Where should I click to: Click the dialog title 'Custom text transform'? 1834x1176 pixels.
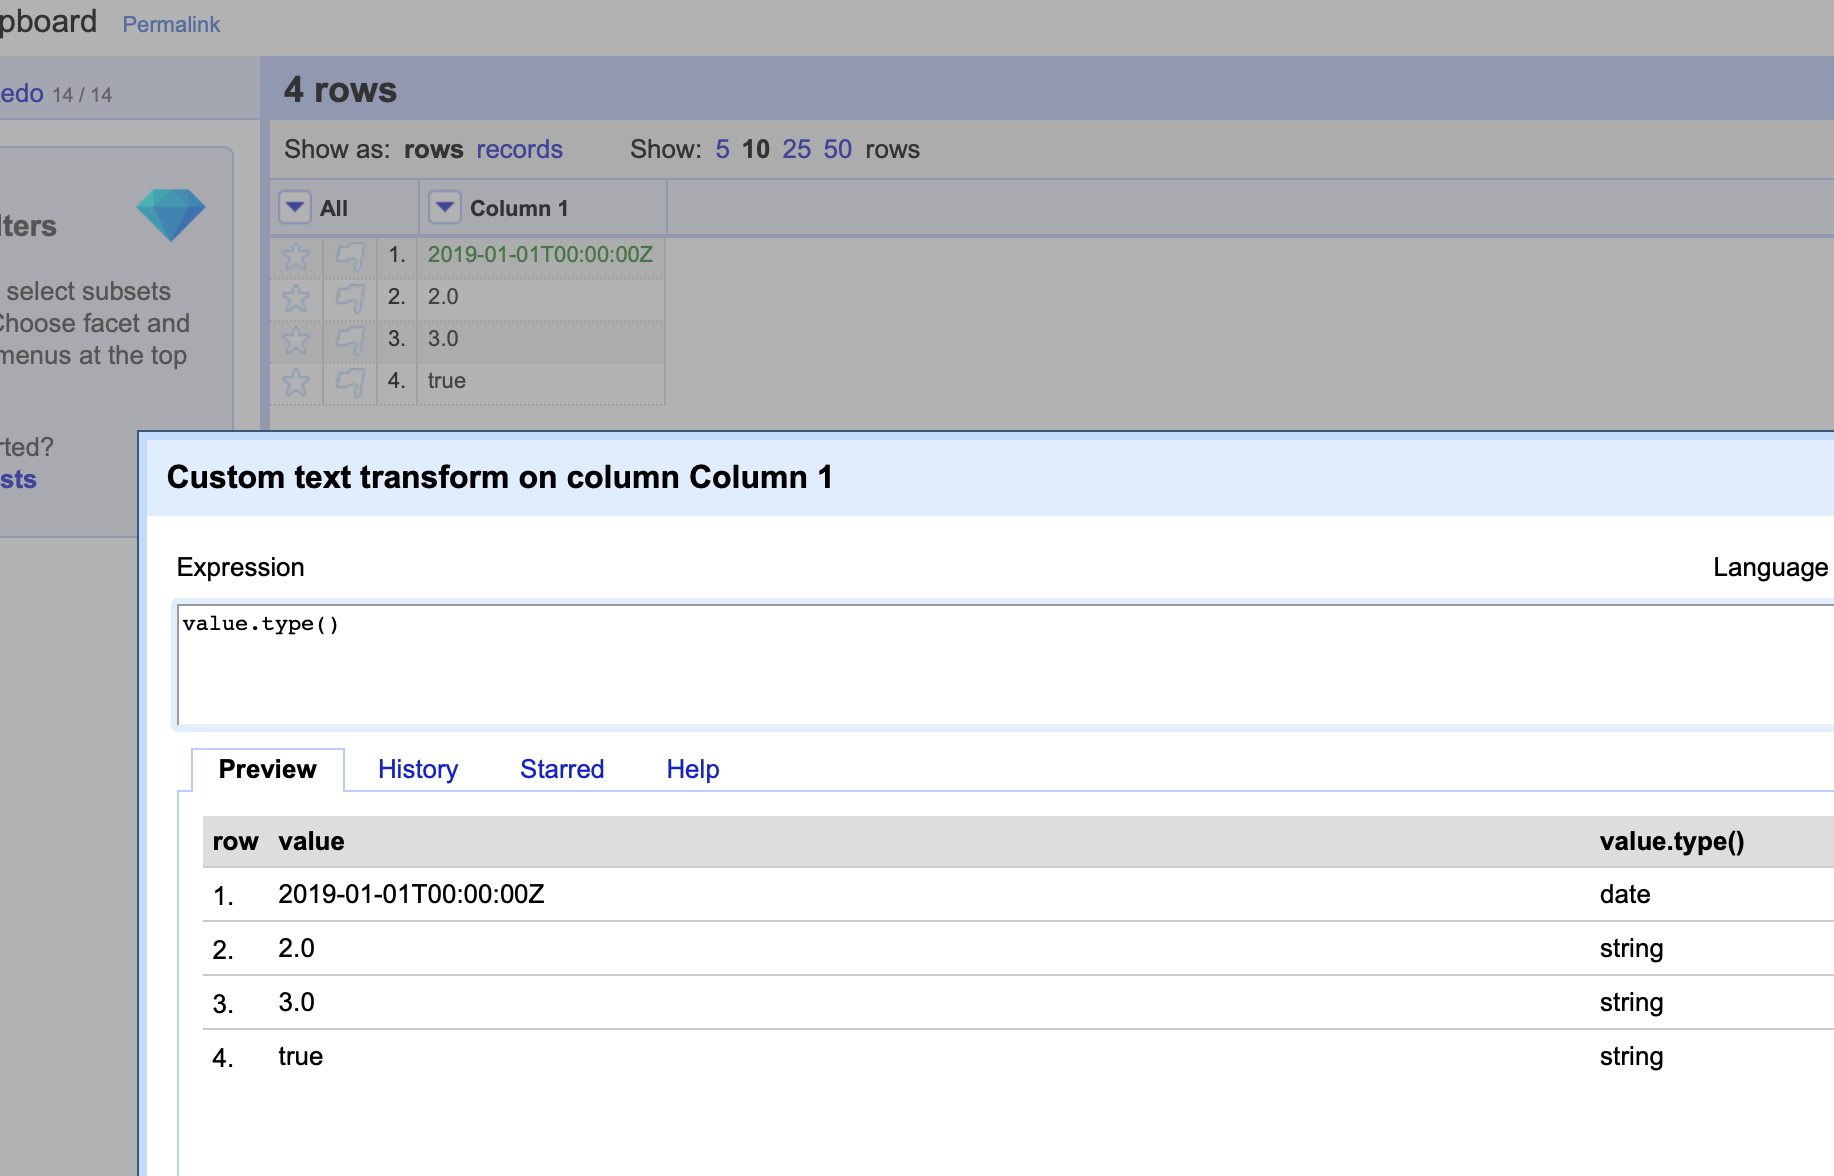[500, 477]
